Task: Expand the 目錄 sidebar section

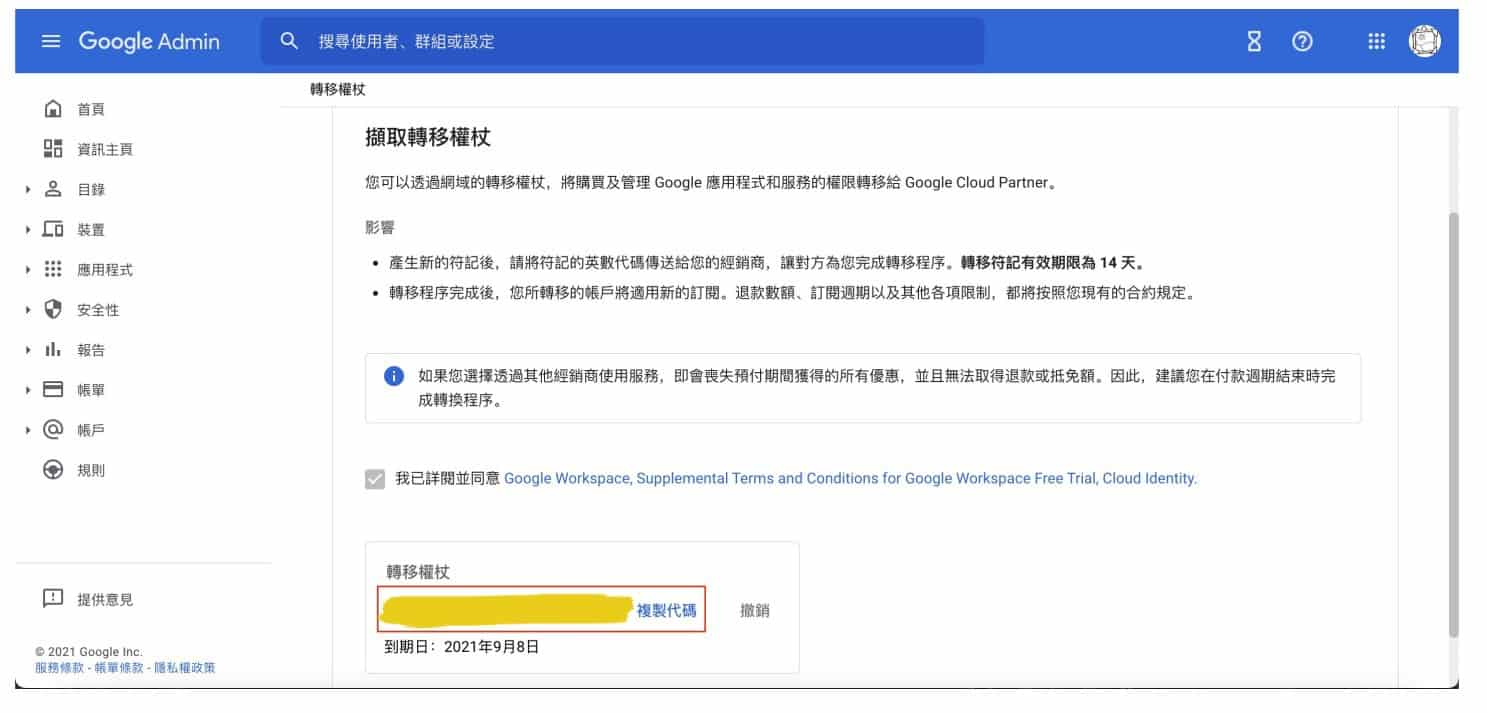Action: point(28,189)
